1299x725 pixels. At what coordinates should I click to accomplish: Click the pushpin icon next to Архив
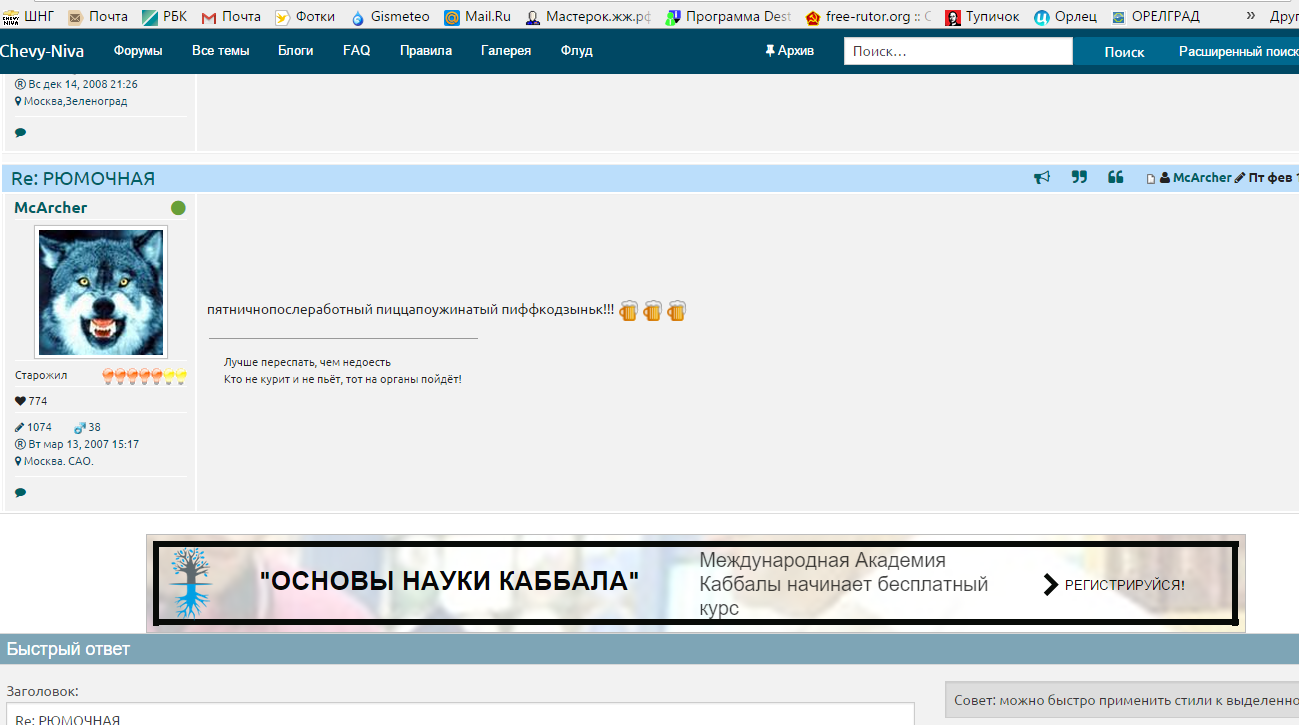[x=769, y=51]
